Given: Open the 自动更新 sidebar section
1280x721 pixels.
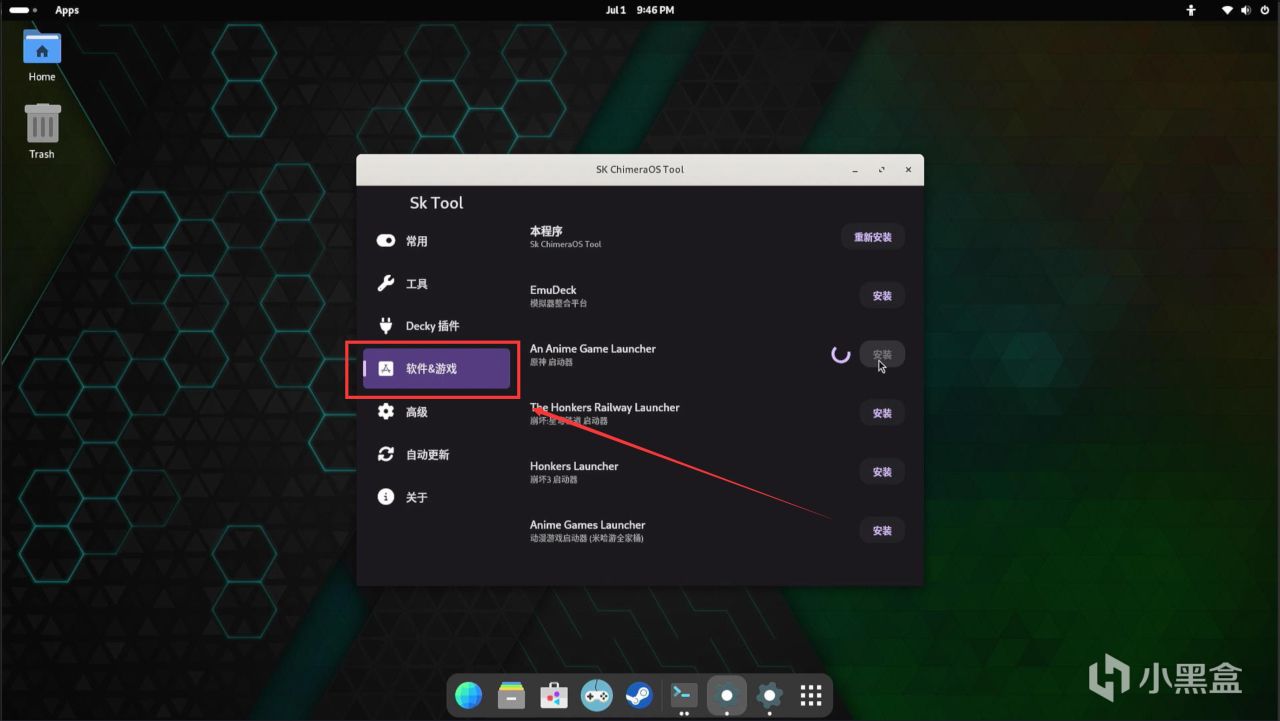Looking at the screenshot, I should coord(436,454).
